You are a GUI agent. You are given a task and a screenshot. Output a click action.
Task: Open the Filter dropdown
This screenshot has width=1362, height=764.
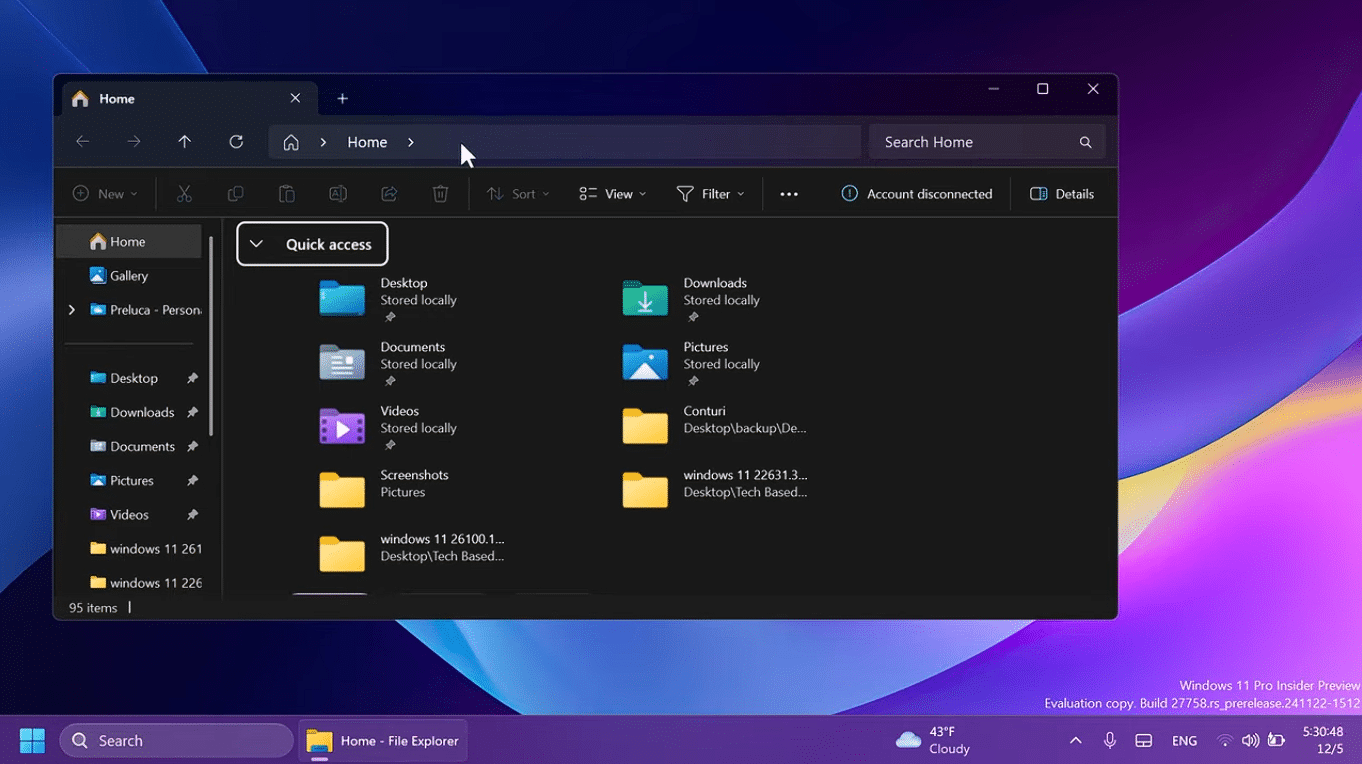pyautogui.click(x=711, y=194)
